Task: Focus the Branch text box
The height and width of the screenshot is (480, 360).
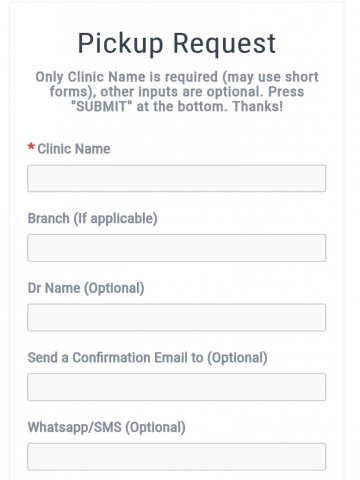Action: (x=177, y=248)
